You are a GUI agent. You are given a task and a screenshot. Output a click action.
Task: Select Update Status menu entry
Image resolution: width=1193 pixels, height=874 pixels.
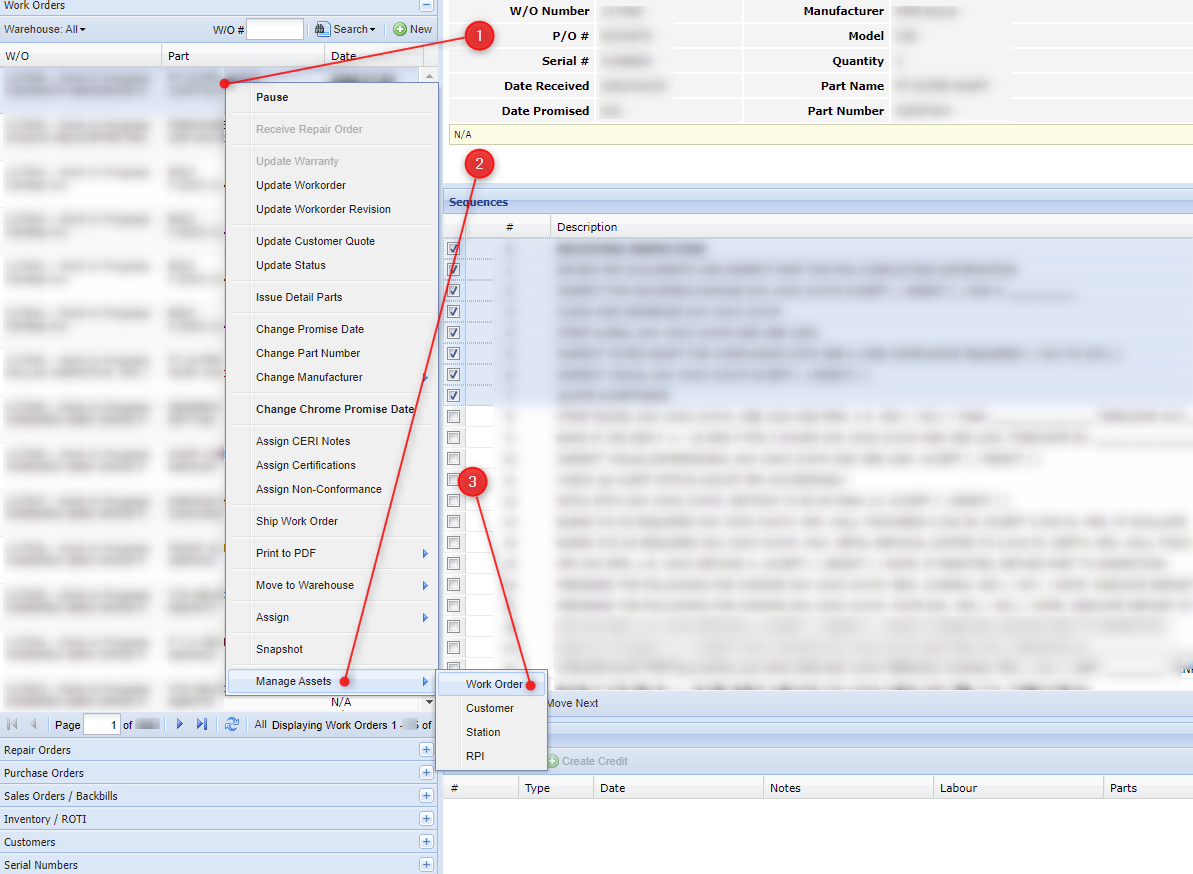(332, 265)
